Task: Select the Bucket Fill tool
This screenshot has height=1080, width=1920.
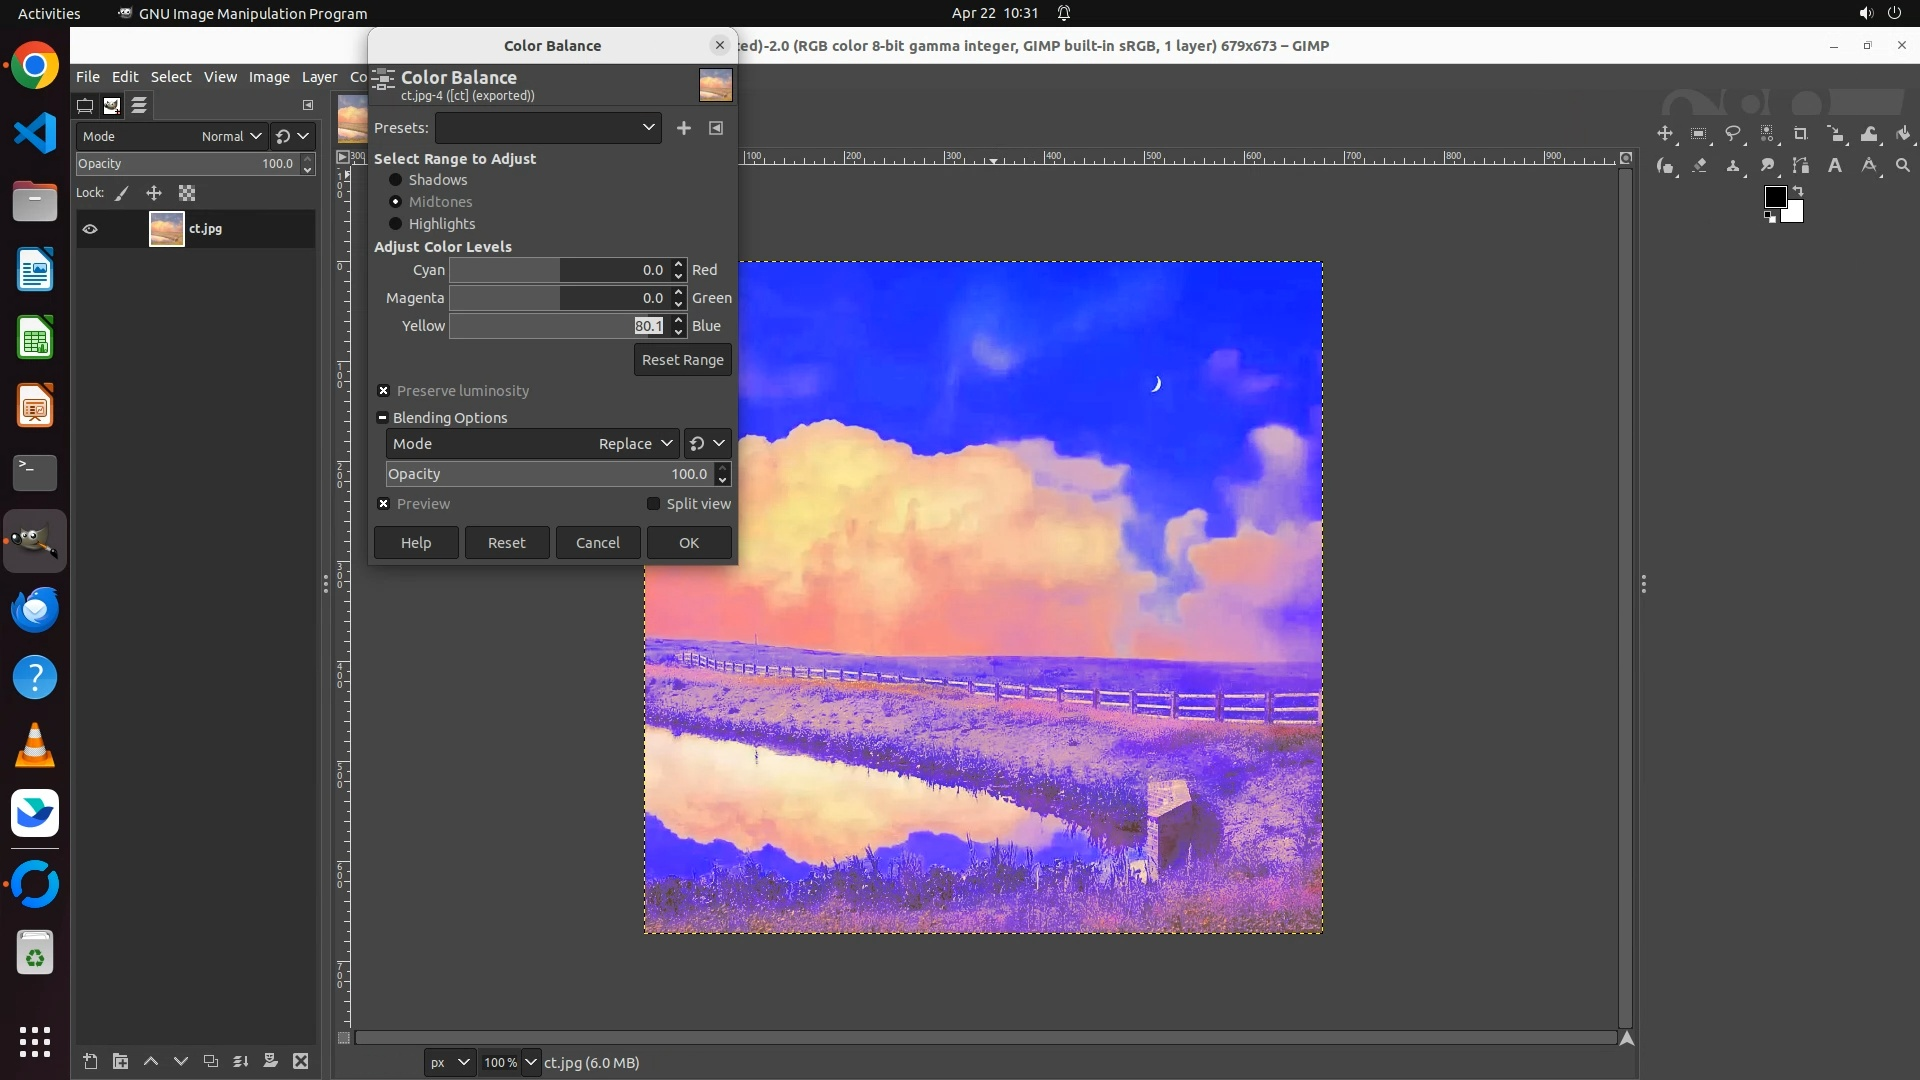Action: [x=1903, y=133]
